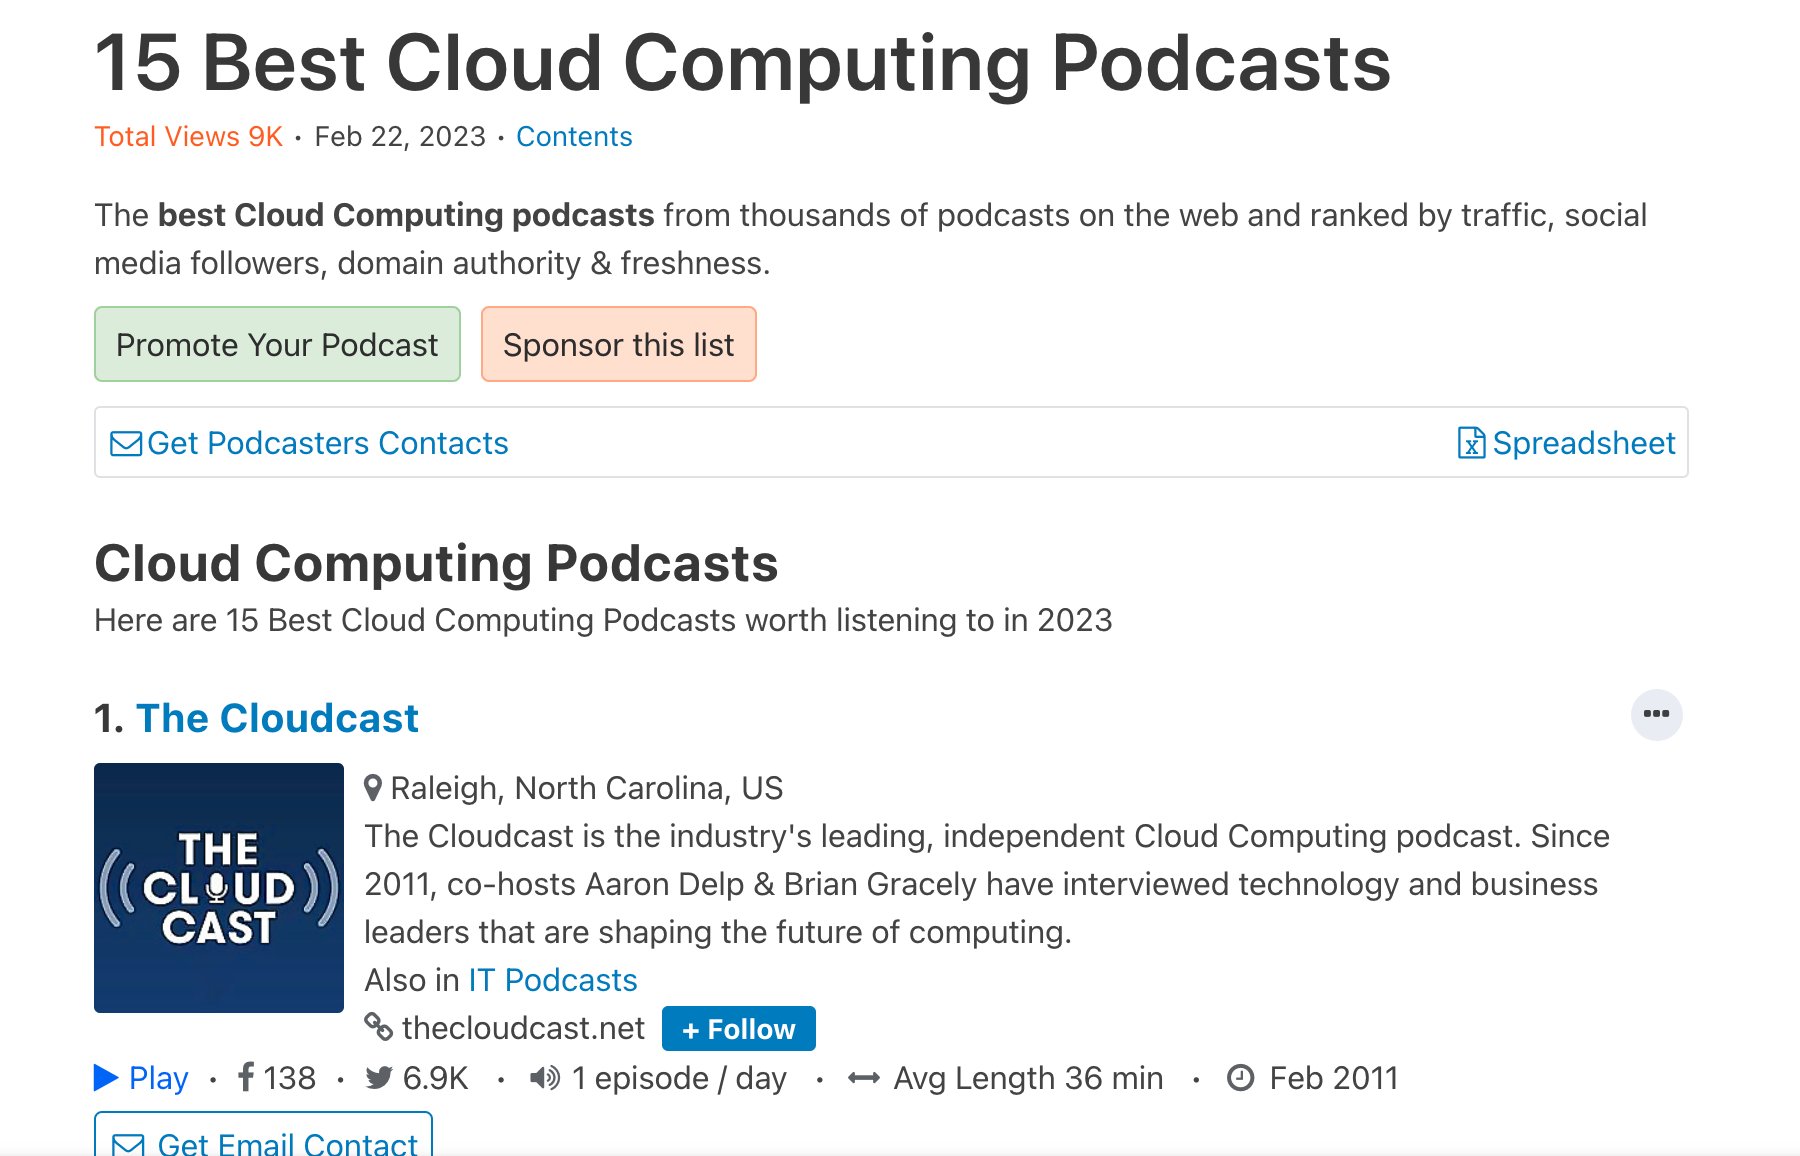Click the location pin icon before Raleigh

[x=375, y=788]
